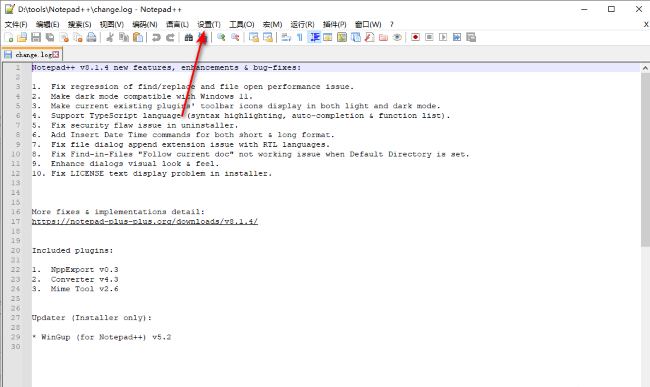The height and width of the screenshot is (387, 650).
Task: Zoom in using magnifier plus icon
Action: point(221,38)
